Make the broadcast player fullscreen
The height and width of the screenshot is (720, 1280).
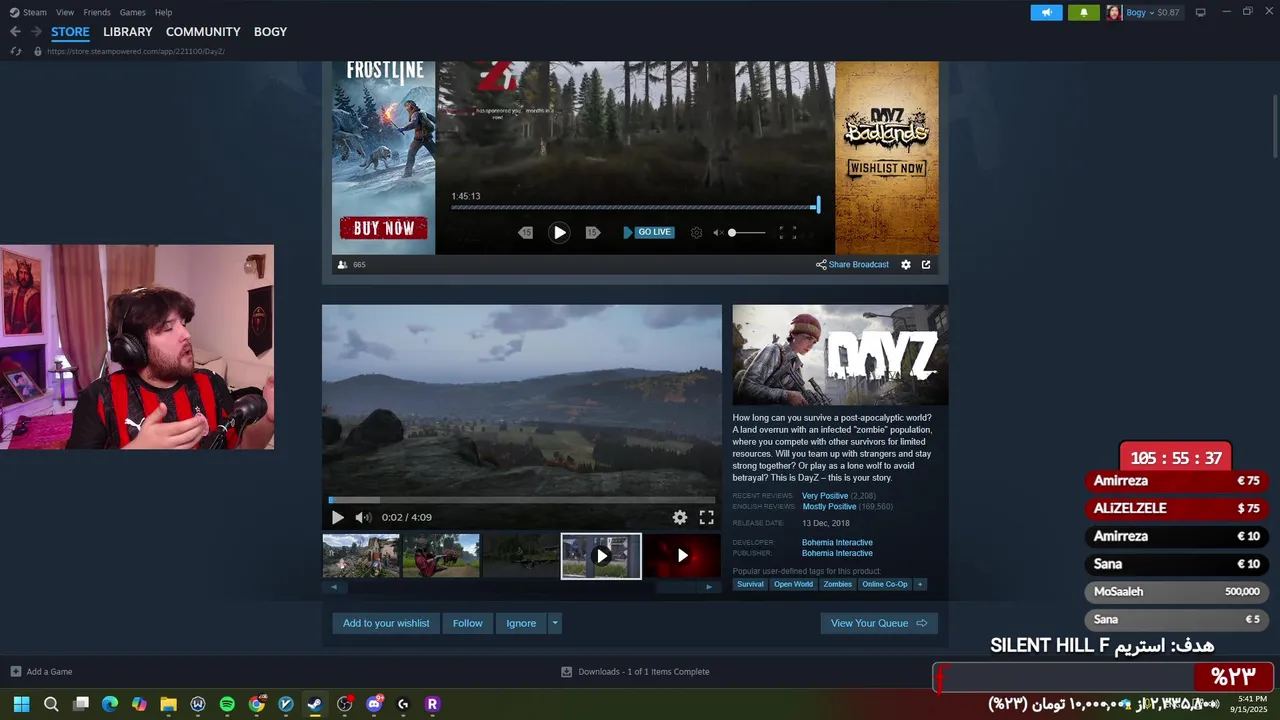tap(788, 232)
